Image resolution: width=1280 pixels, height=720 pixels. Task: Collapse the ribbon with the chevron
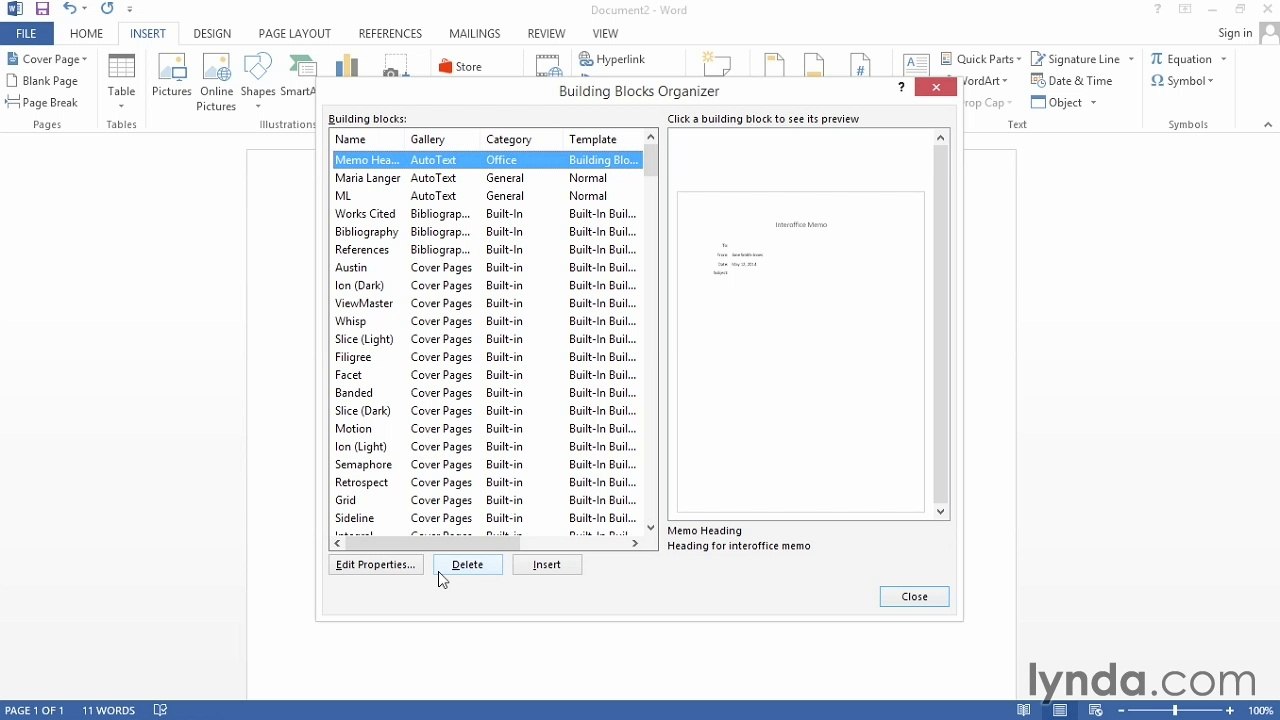pos(1268,125)
